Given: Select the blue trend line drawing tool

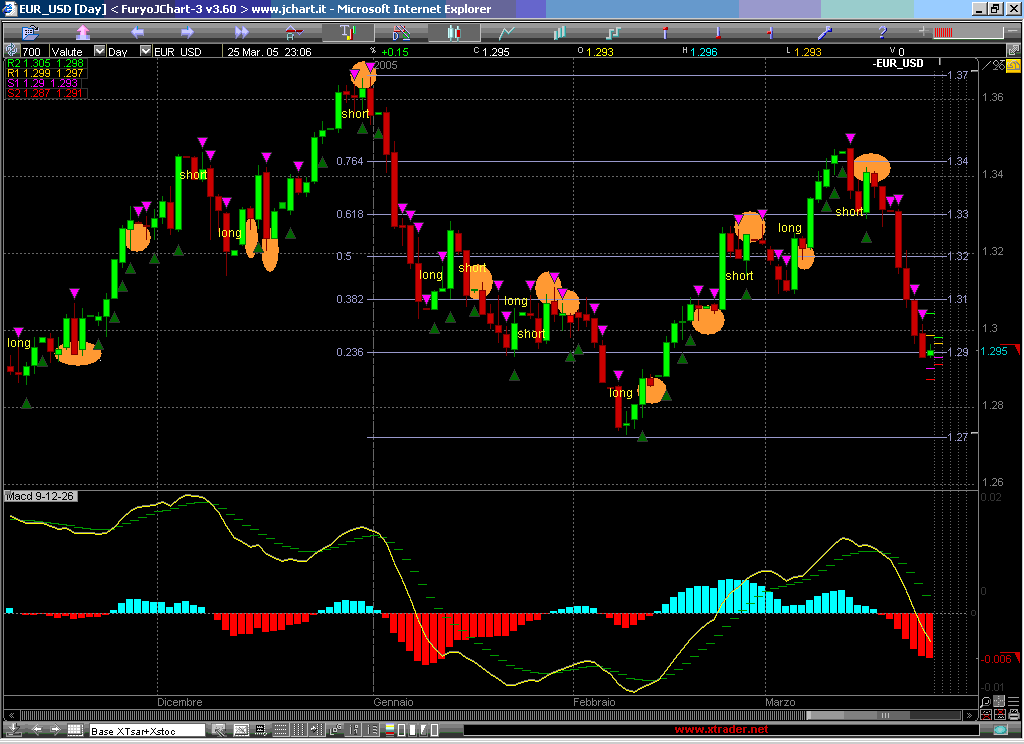Looking at the screenshot, I should point(826,33).
